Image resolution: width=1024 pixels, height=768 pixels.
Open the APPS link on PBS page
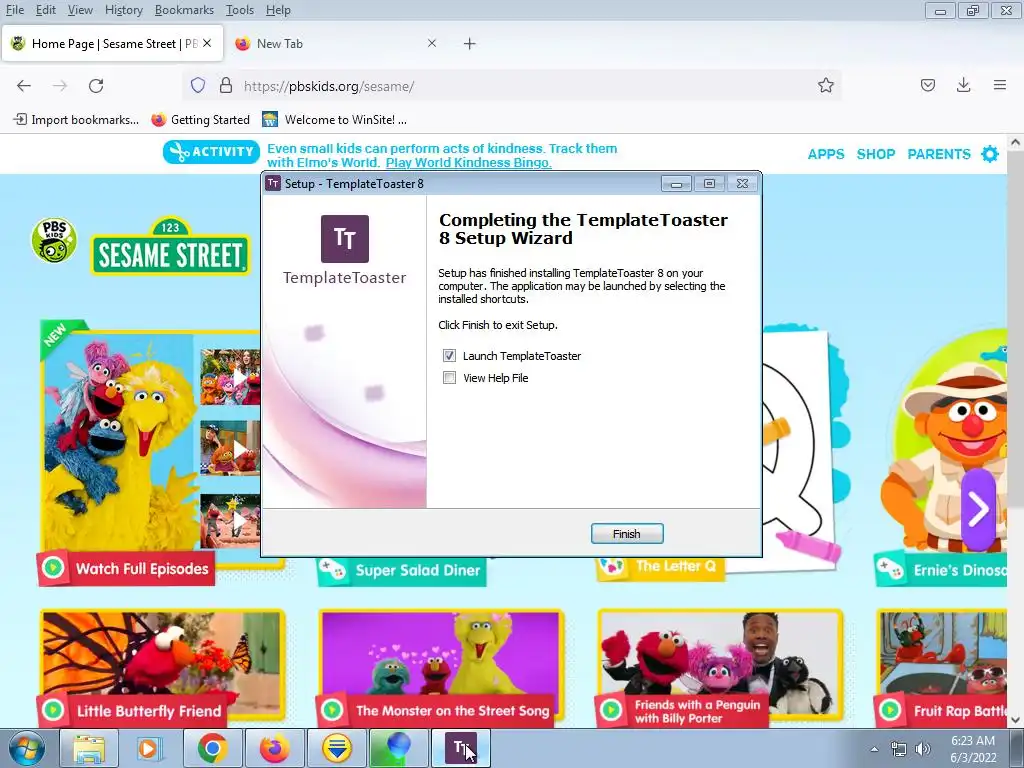tap(826, 154)
